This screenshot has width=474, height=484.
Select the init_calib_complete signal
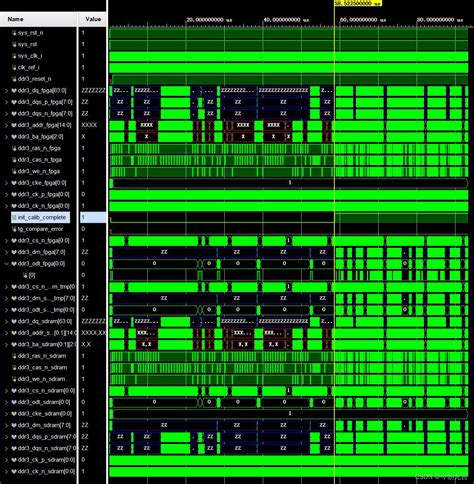point(41,217)
